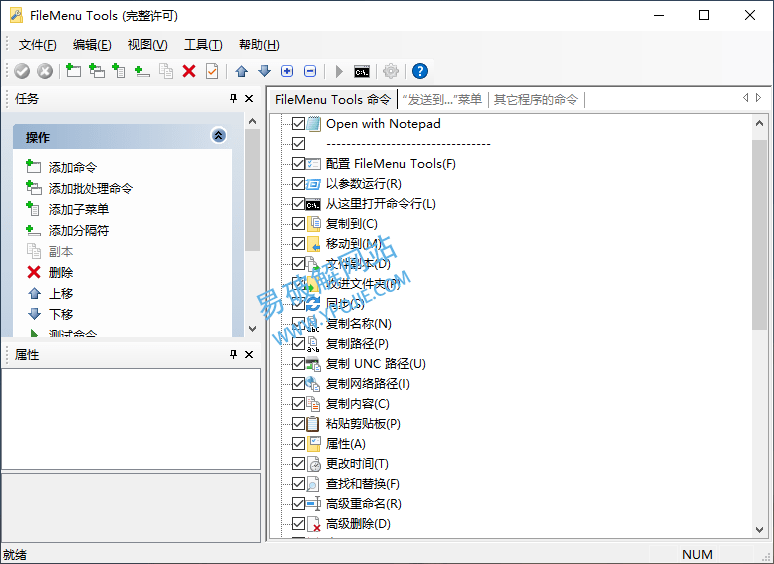The width and height of the screenshot is (774, 564).
Task: Click the duplicate copy toolbar icon
Action: pyautogui.click(x=166, y=71)
